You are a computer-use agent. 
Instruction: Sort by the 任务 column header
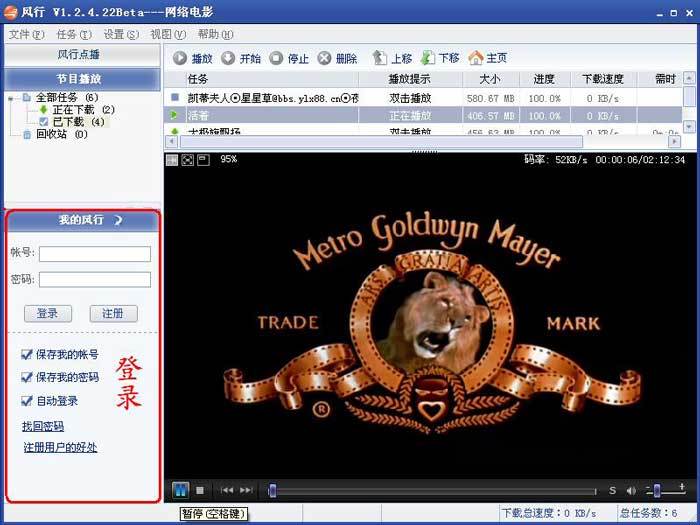272,79
